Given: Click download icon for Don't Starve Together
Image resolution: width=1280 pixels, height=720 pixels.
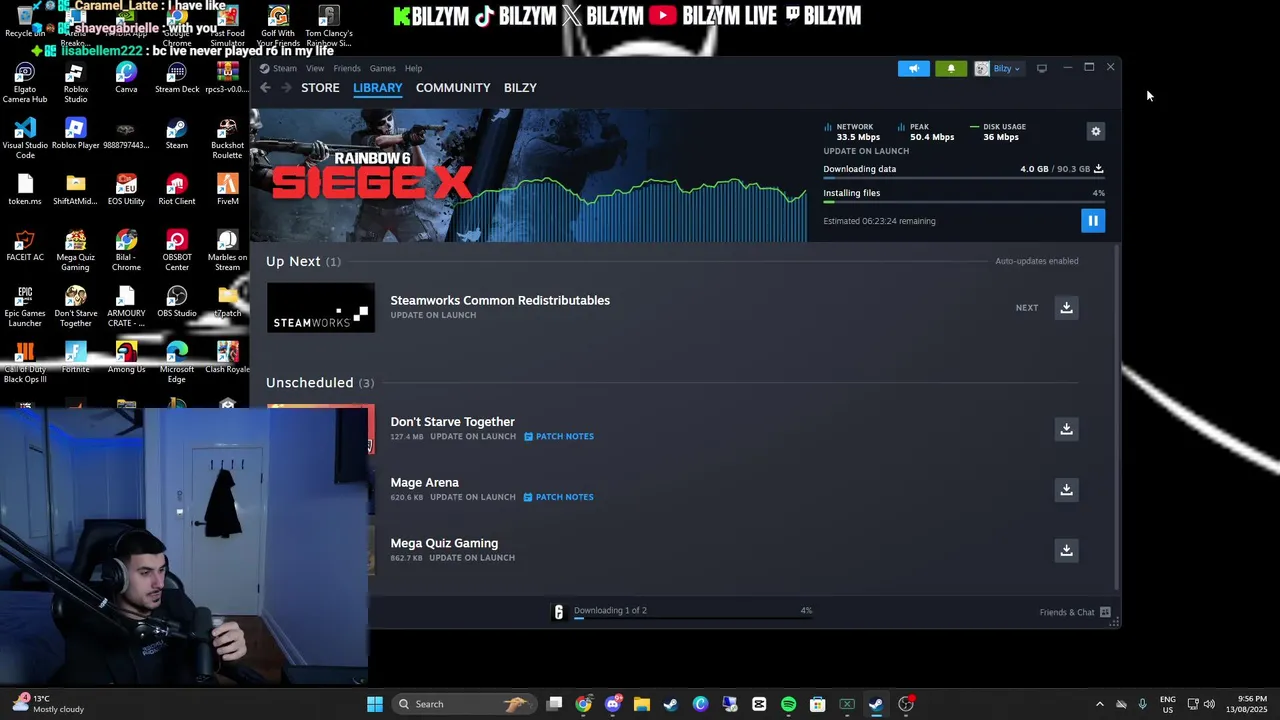Looking at the screenshot, I should 1066,429.
